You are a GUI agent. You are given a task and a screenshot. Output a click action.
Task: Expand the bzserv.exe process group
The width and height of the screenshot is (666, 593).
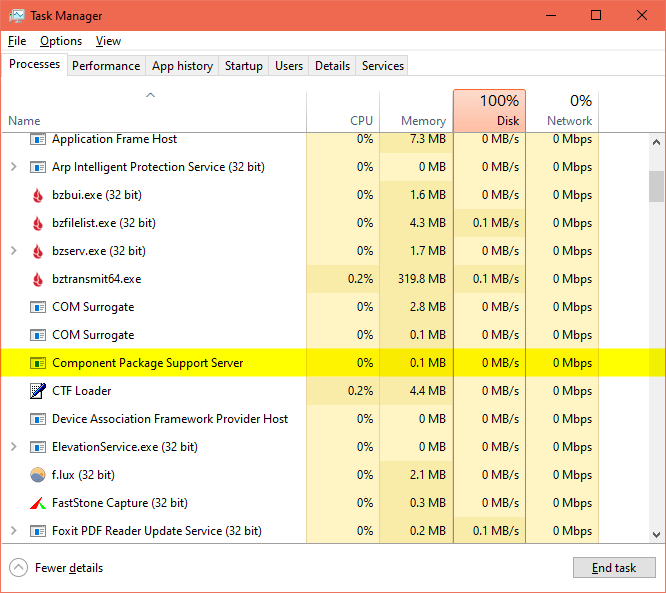(x=14, y=251)
